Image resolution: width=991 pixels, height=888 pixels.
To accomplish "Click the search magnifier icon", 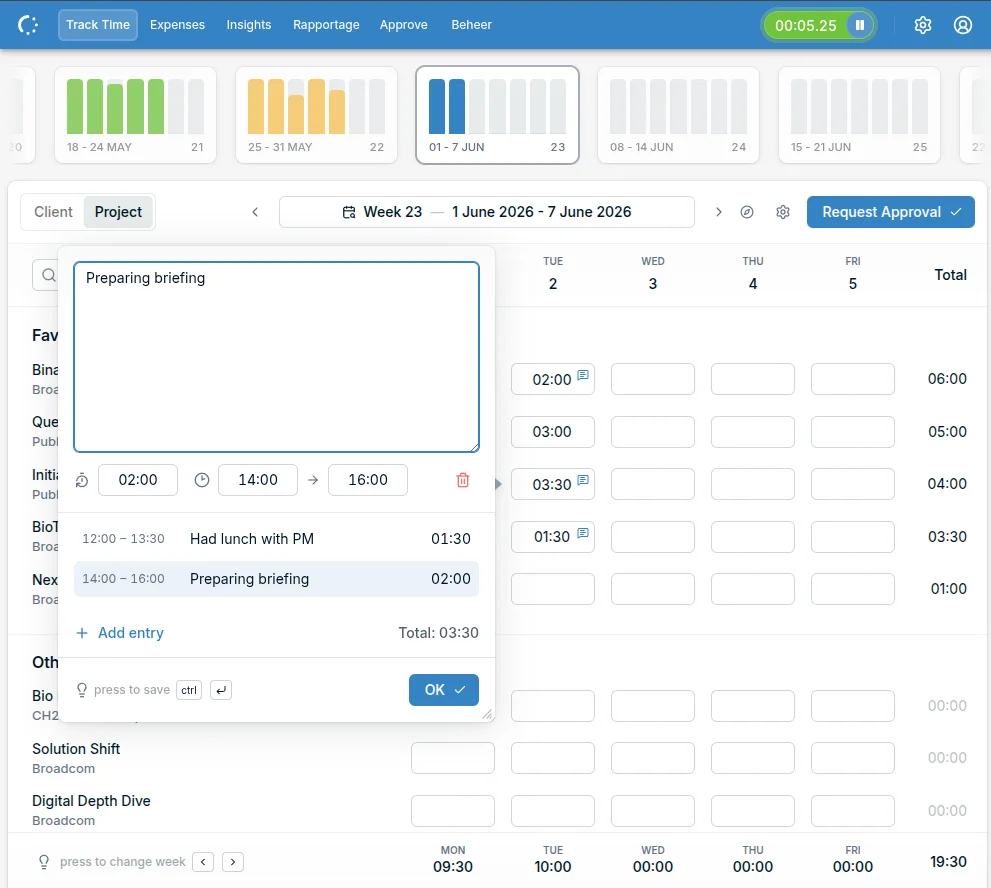I will coord(49,275).
